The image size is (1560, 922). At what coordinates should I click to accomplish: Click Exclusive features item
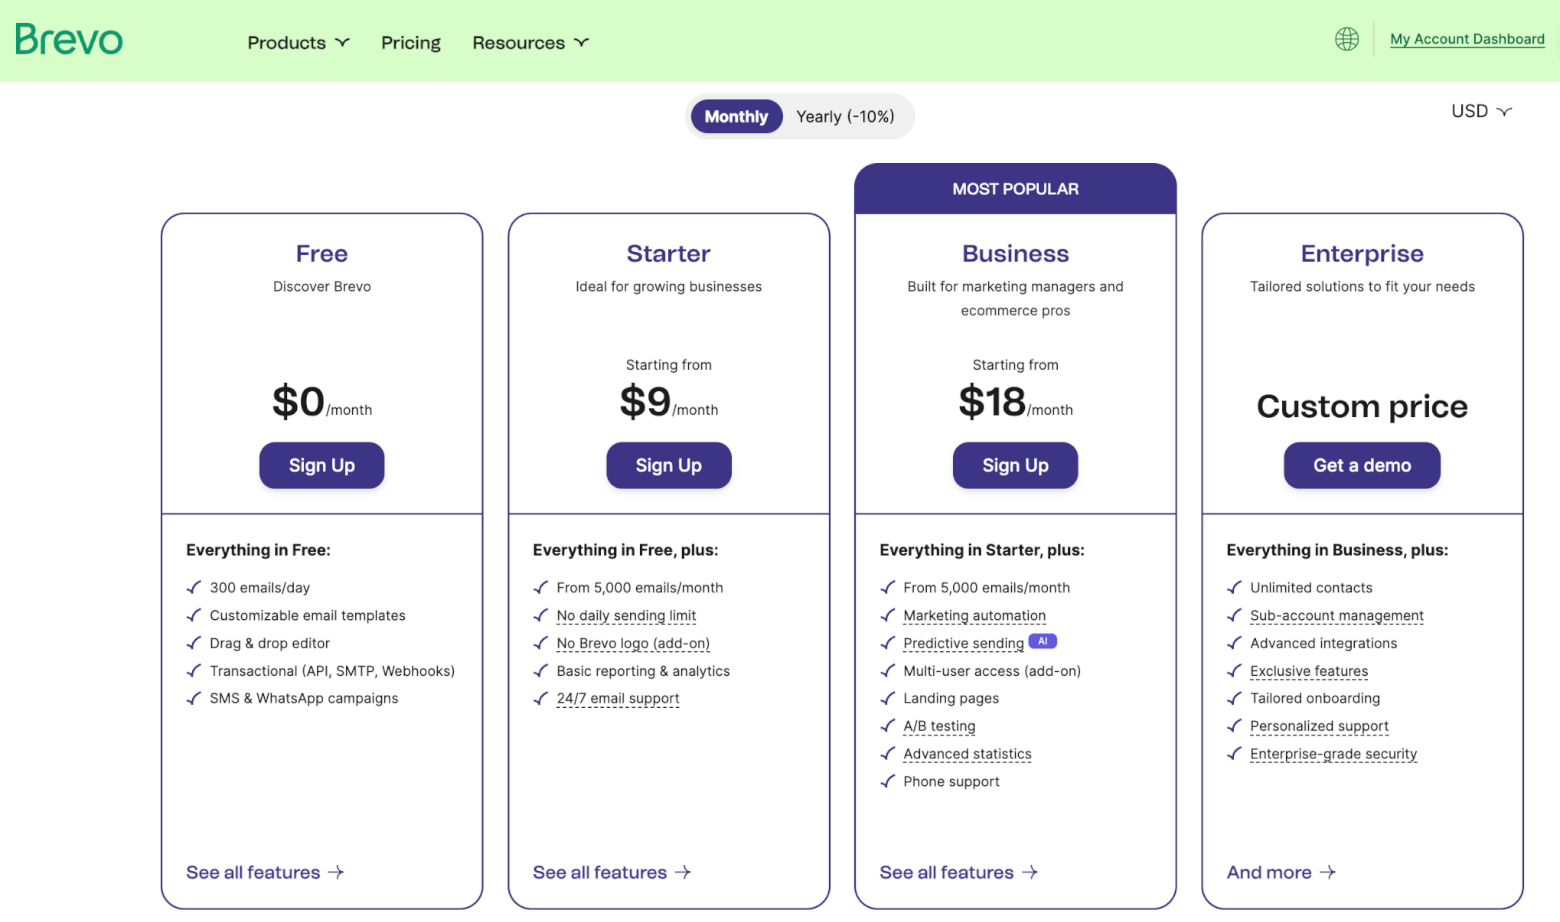pos(1309,671)
